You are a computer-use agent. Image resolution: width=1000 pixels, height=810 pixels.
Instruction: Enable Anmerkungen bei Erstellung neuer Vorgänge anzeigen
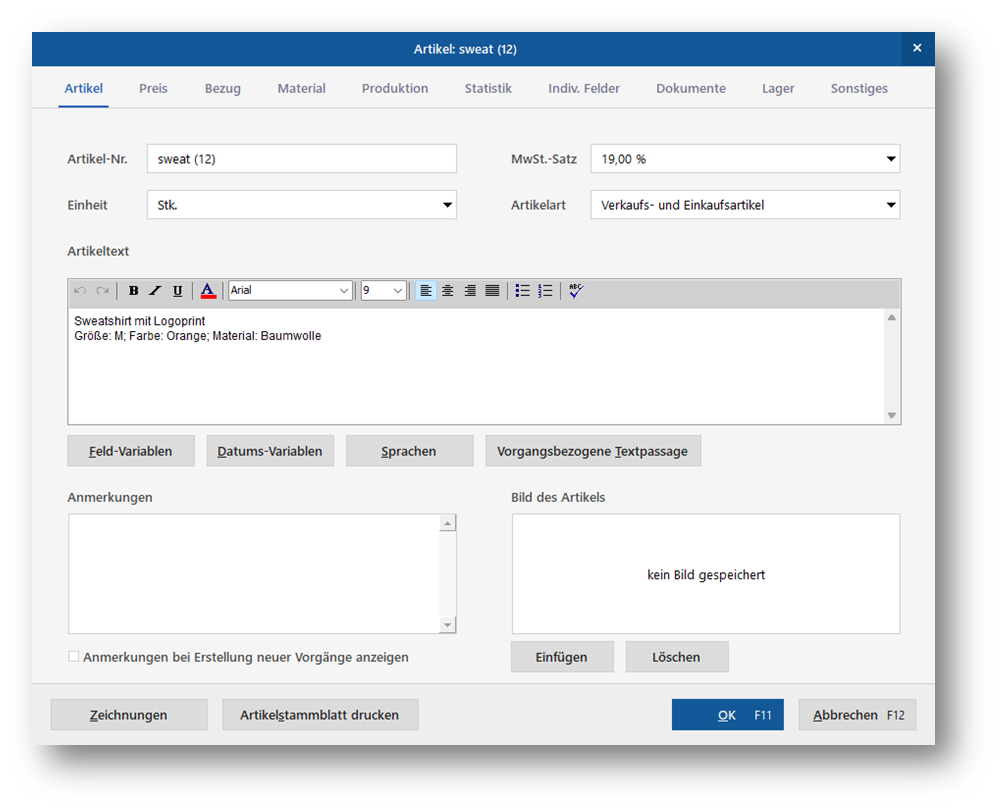click(74, 657)
